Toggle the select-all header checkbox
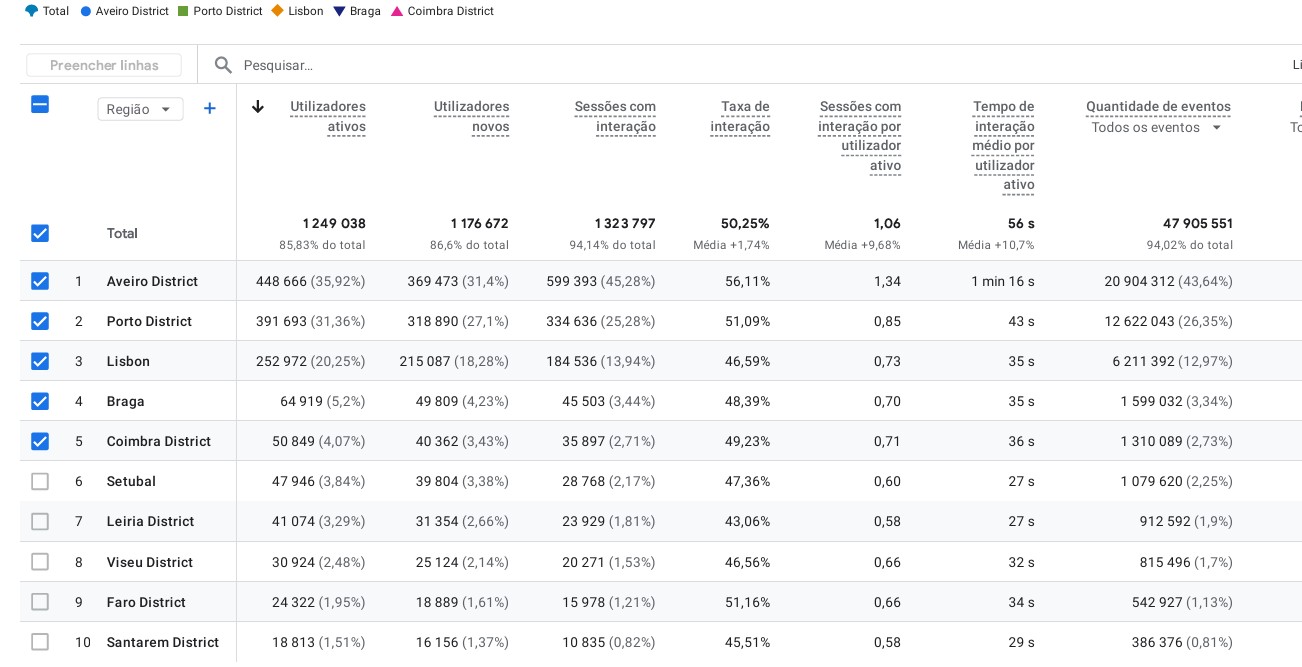Screen dimensions: 1302x667 pos(40,104)
